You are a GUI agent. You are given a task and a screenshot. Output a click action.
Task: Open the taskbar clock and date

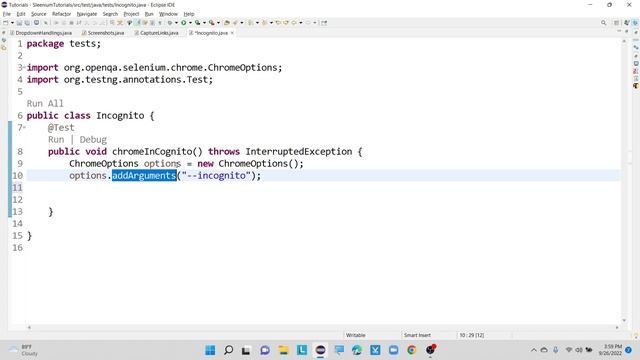610,350
